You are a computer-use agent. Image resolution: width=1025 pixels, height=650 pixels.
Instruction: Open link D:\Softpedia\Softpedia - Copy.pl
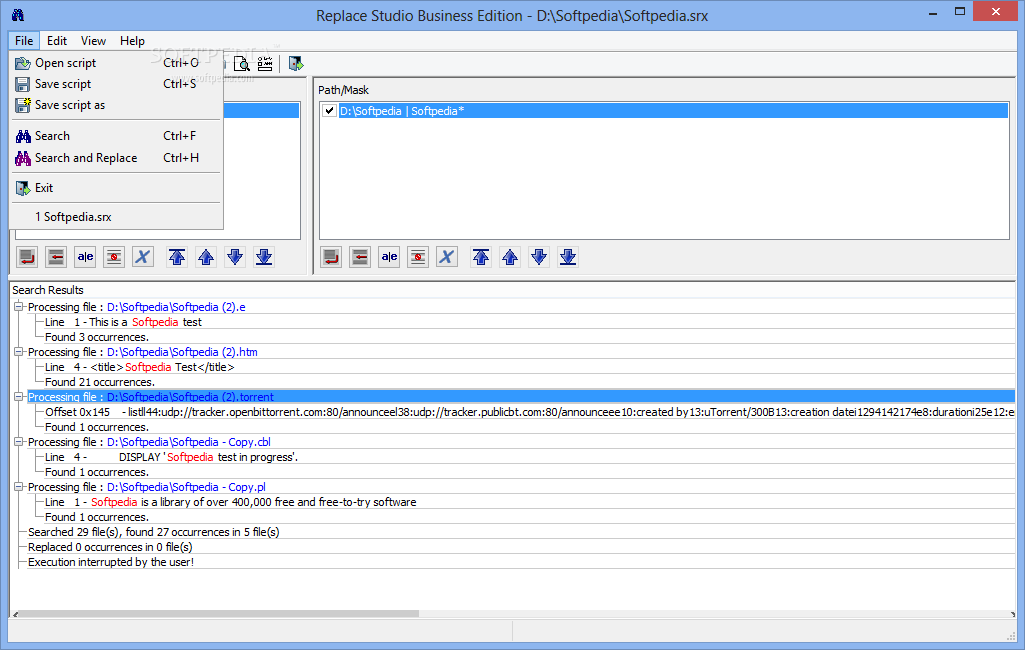(186, 487)
